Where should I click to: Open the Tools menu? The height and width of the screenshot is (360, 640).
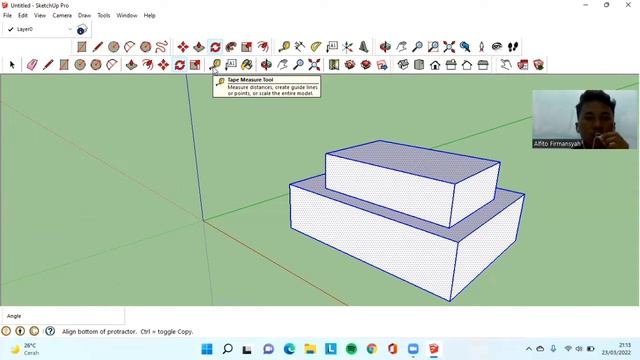click(x=104, y=16)
